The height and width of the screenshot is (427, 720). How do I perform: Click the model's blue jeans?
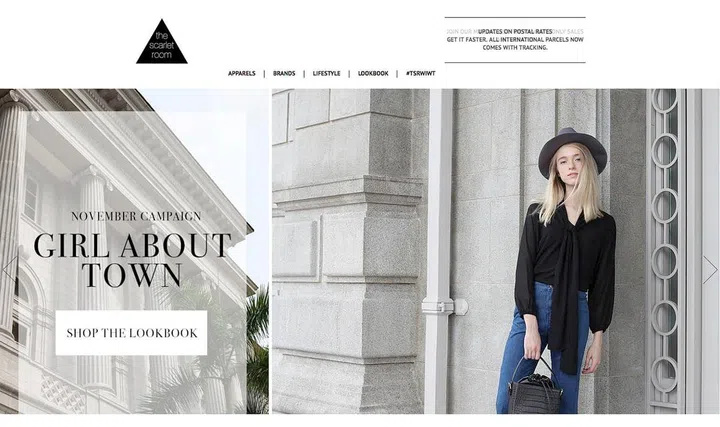pyautogui.click(x=542, y=349)
